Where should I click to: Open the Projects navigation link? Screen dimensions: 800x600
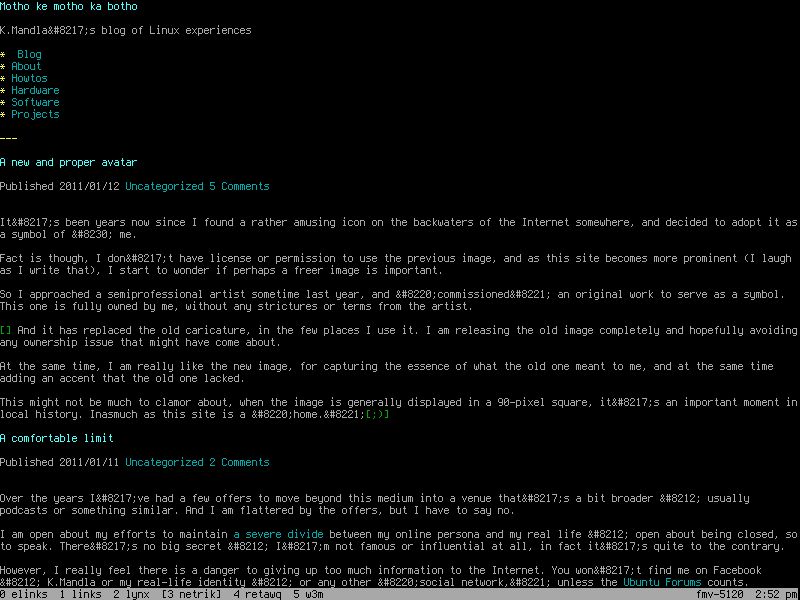click(x=36, y=114)
